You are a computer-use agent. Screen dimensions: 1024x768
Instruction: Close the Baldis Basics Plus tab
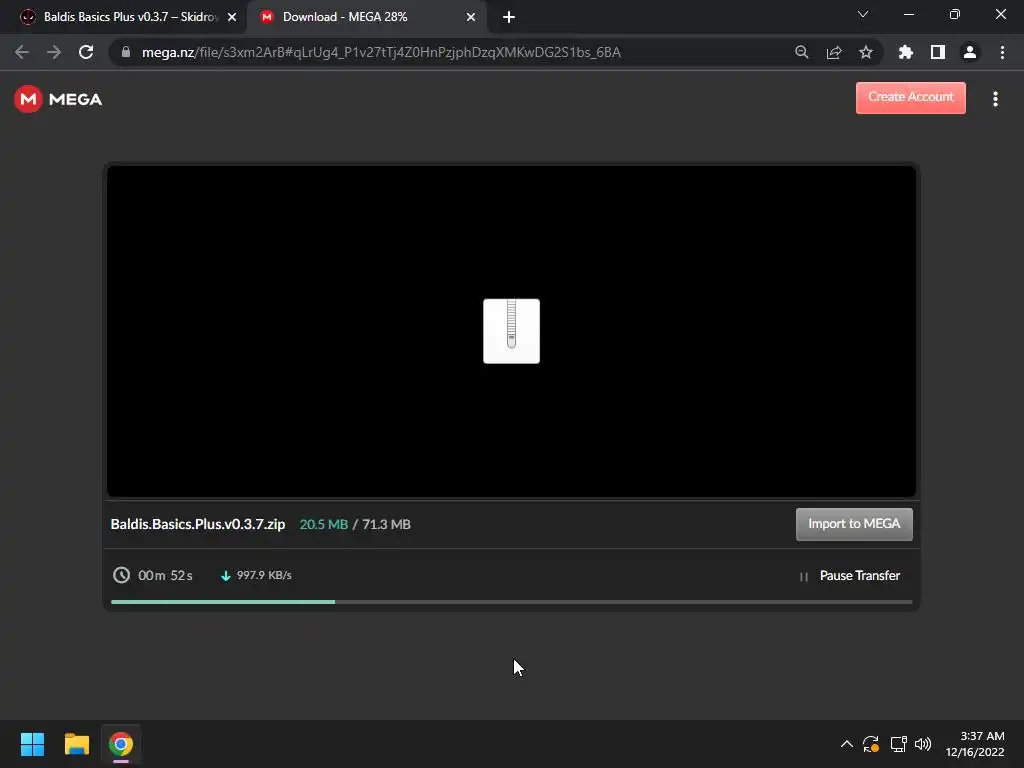coord(232,18)
